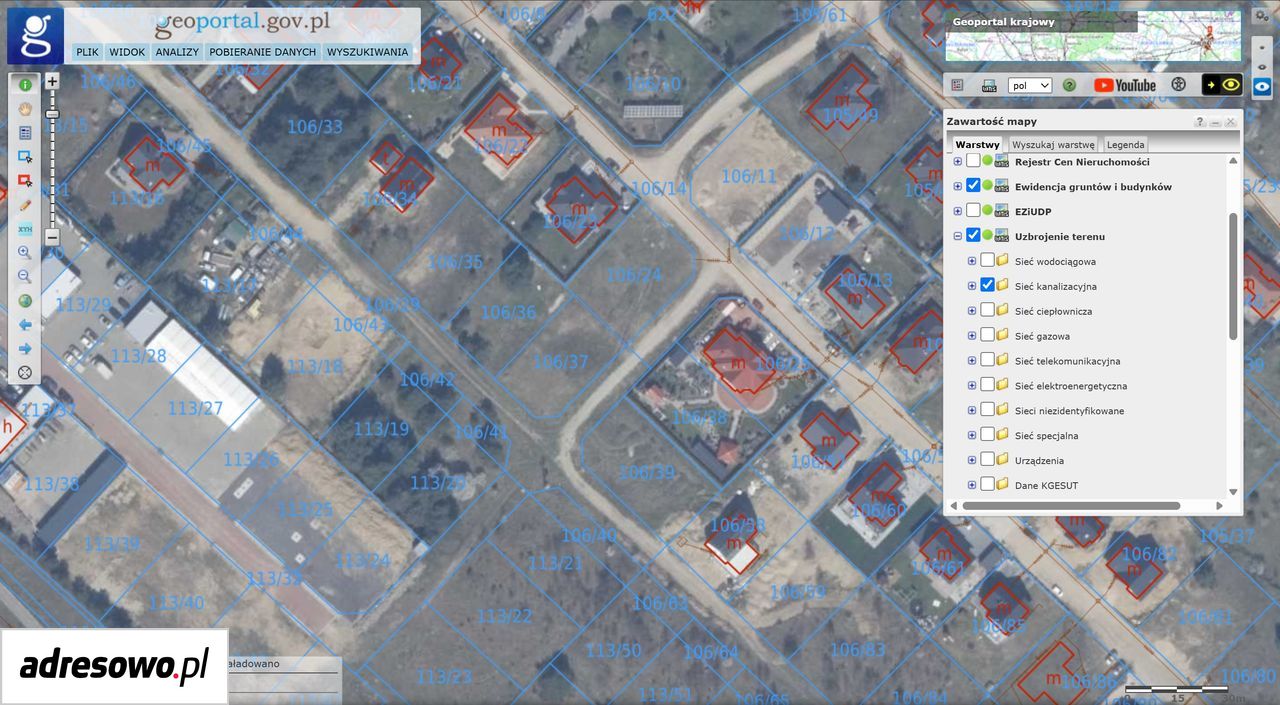The image size is (1280, 705).
Task: Select the magnifier zoom-out tool
Action: (x=25, y=276)
